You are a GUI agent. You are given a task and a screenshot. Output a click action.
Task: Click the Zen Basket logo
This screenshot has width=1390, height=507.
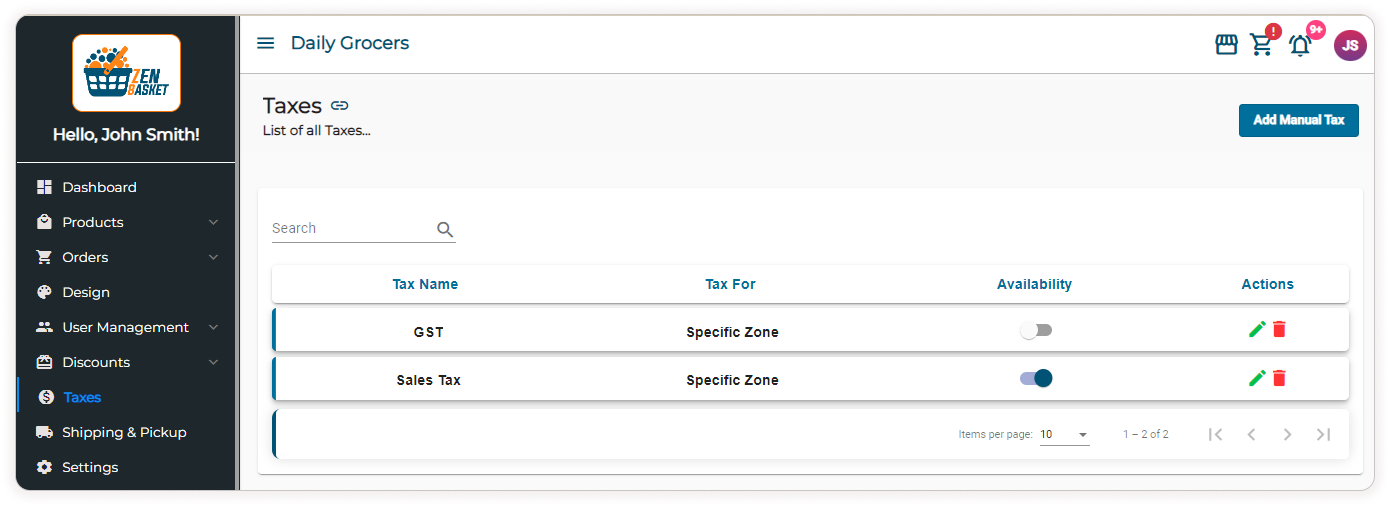(127, 73)
